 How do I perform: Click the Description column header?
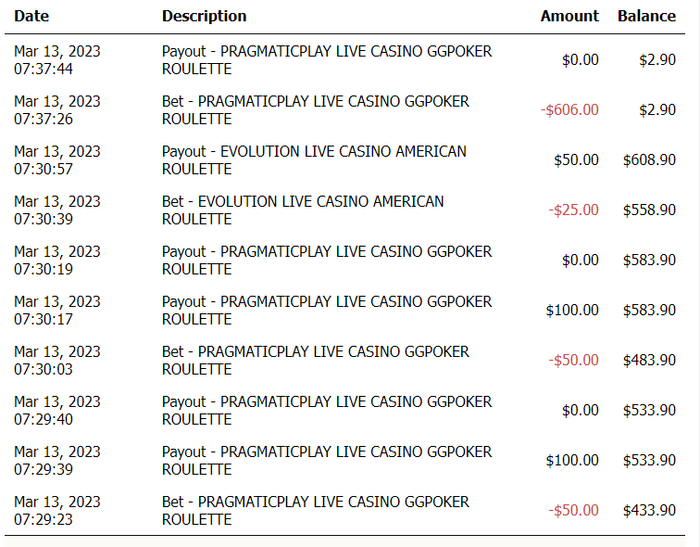coord(204,16)
